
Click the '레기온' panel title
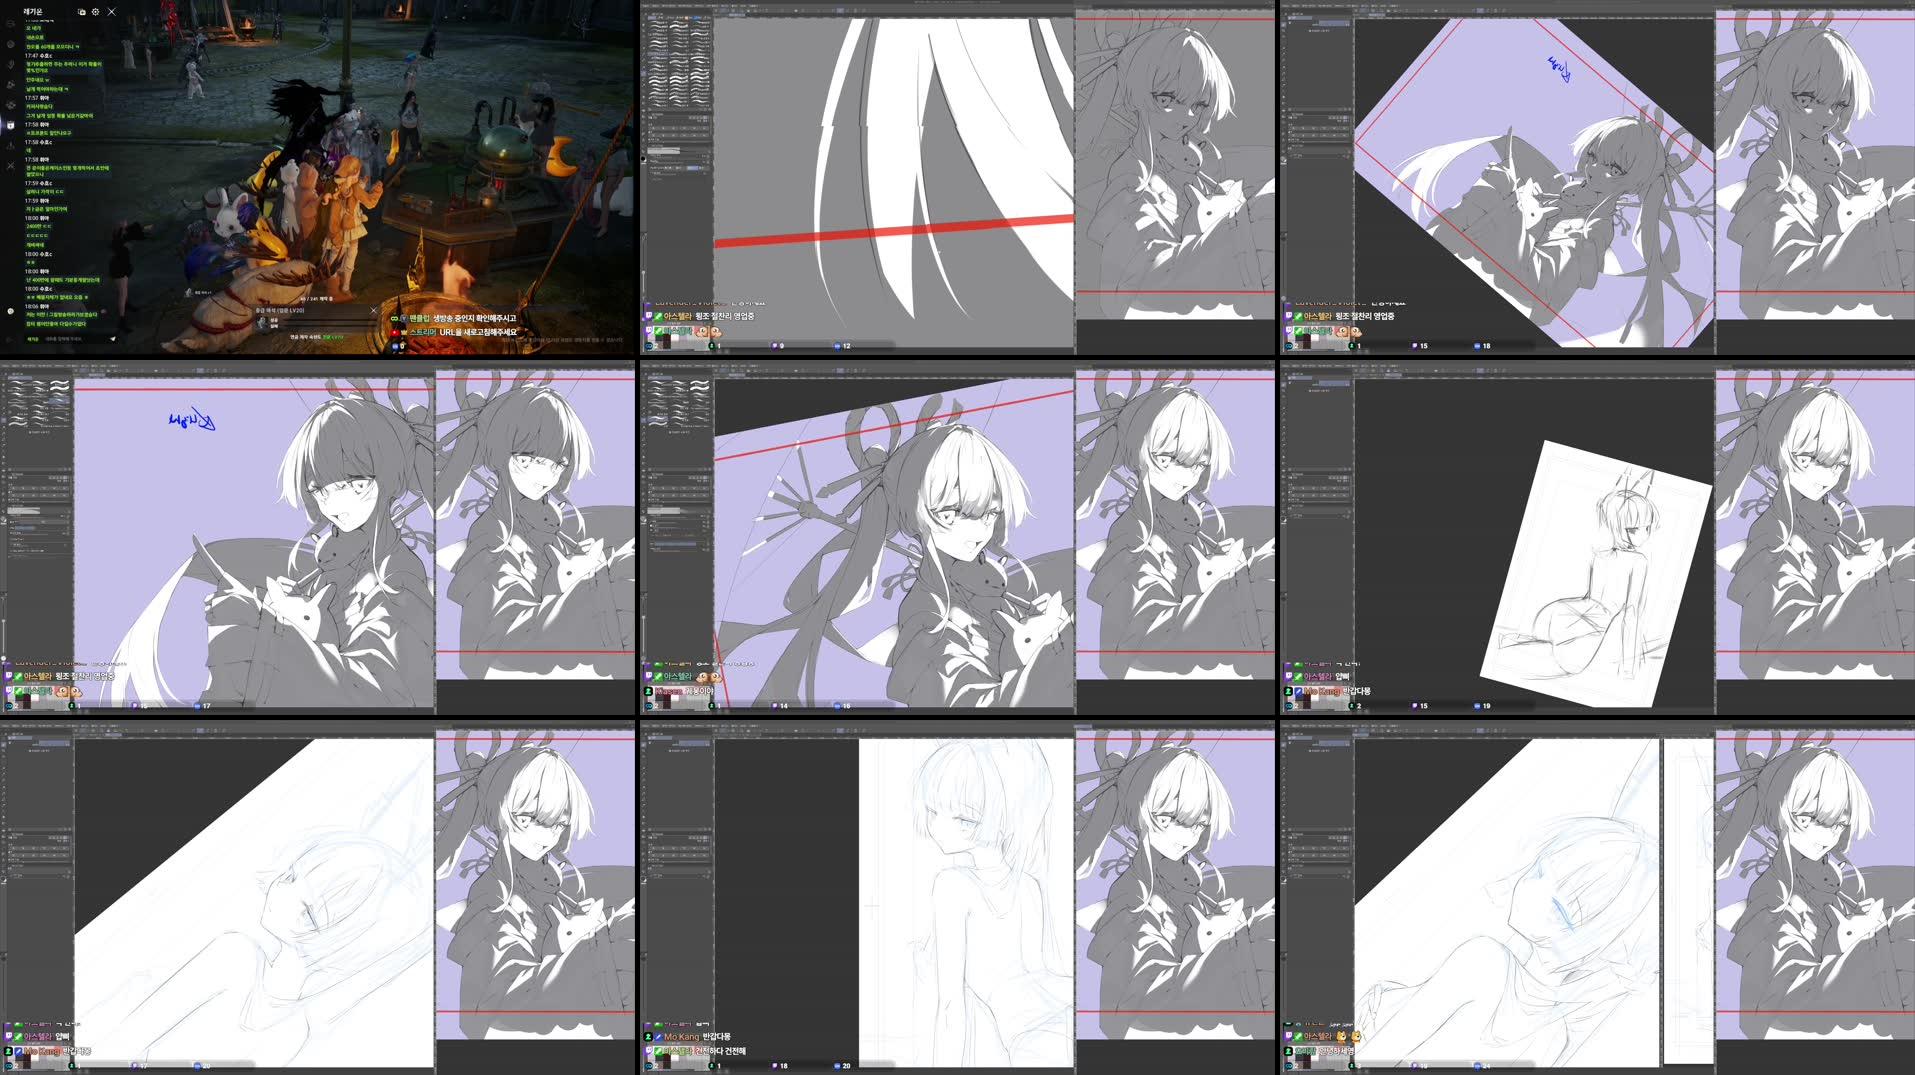tap(33, 12)
